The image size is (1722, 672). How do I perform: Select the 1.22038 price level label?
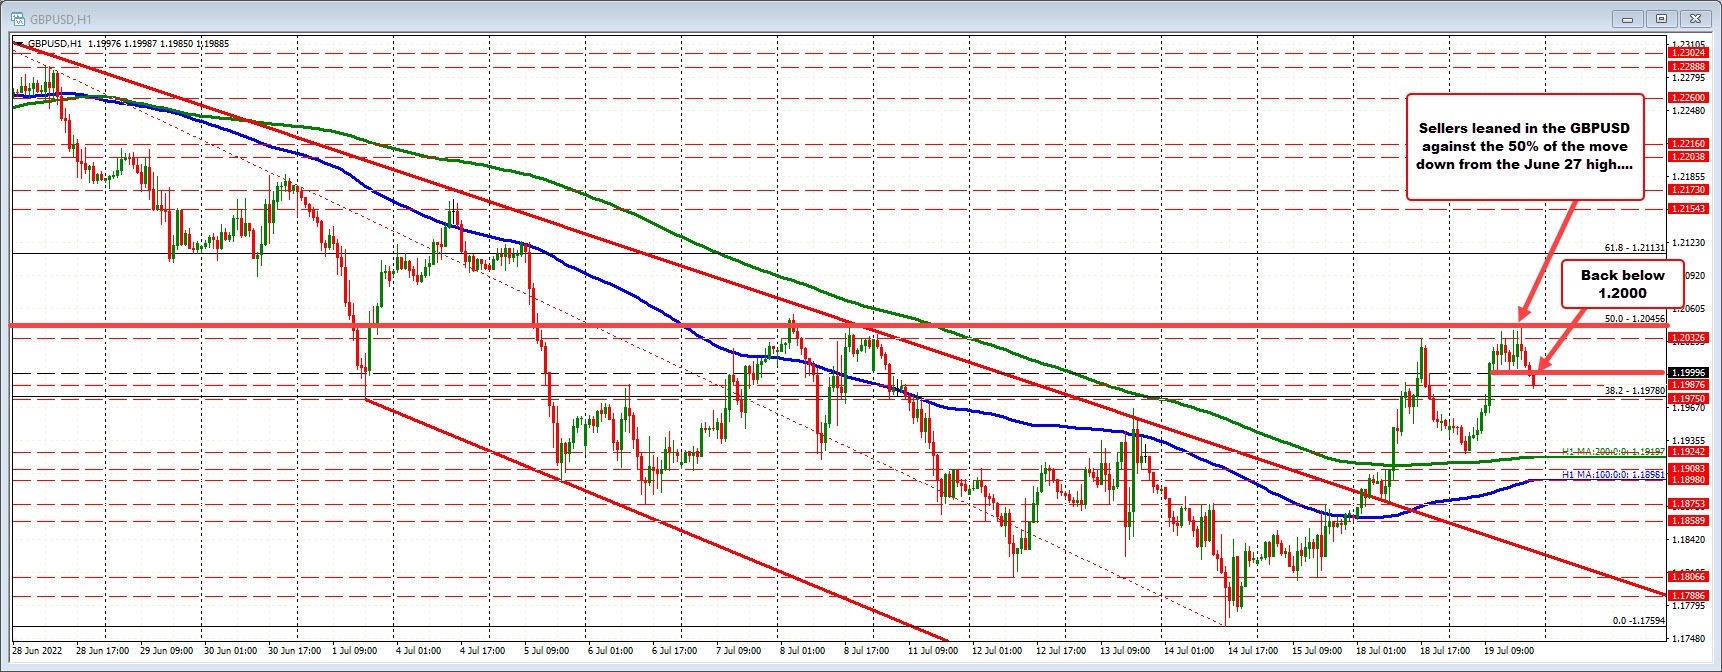tap(1688, 157)
